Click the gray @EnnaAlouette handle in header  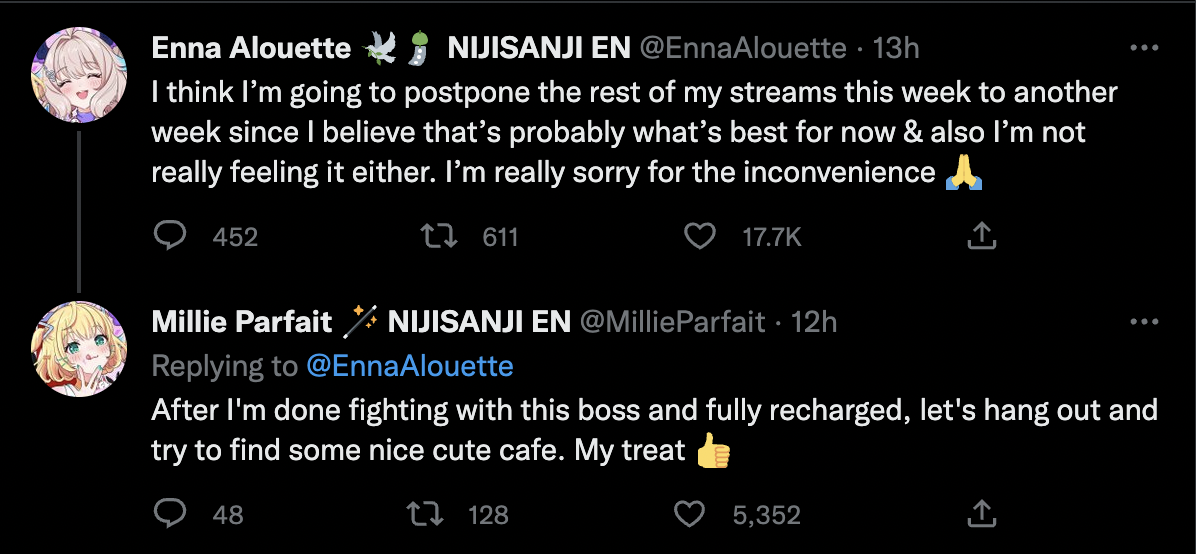coord(742,48)
